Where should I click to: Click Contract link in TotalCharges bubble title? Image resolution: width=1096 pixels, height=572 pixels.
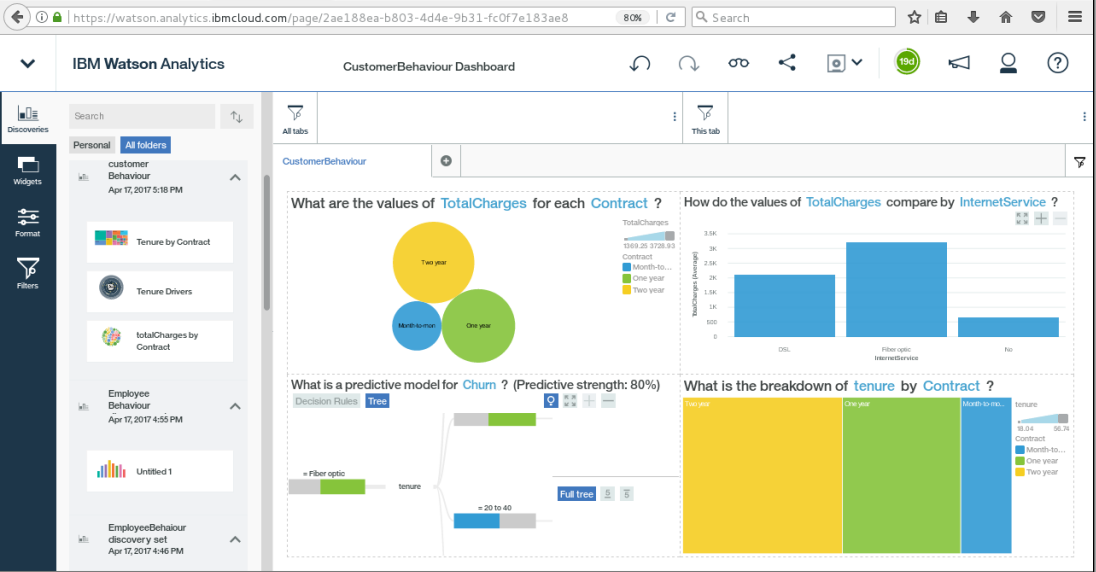pyautogui.click(x=619, y=203)
